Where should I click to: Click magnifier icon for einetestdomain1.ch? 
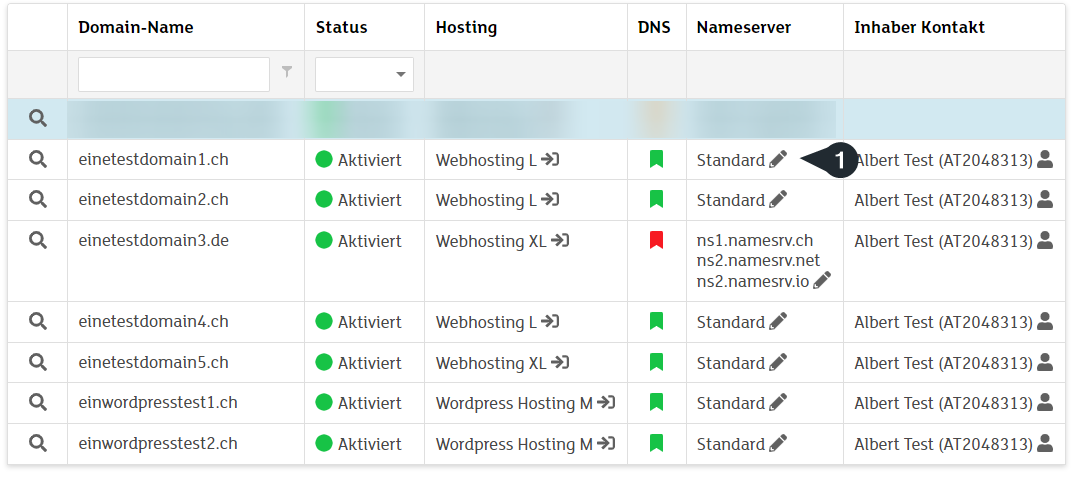[37, 159]
